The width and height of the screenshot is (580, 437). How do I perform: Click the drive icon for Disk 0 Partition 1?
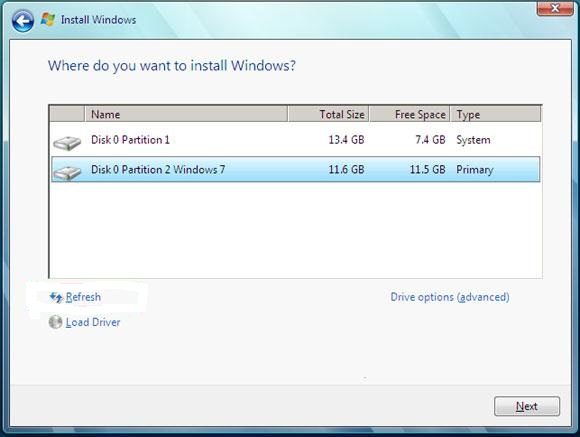coord(67,143)
